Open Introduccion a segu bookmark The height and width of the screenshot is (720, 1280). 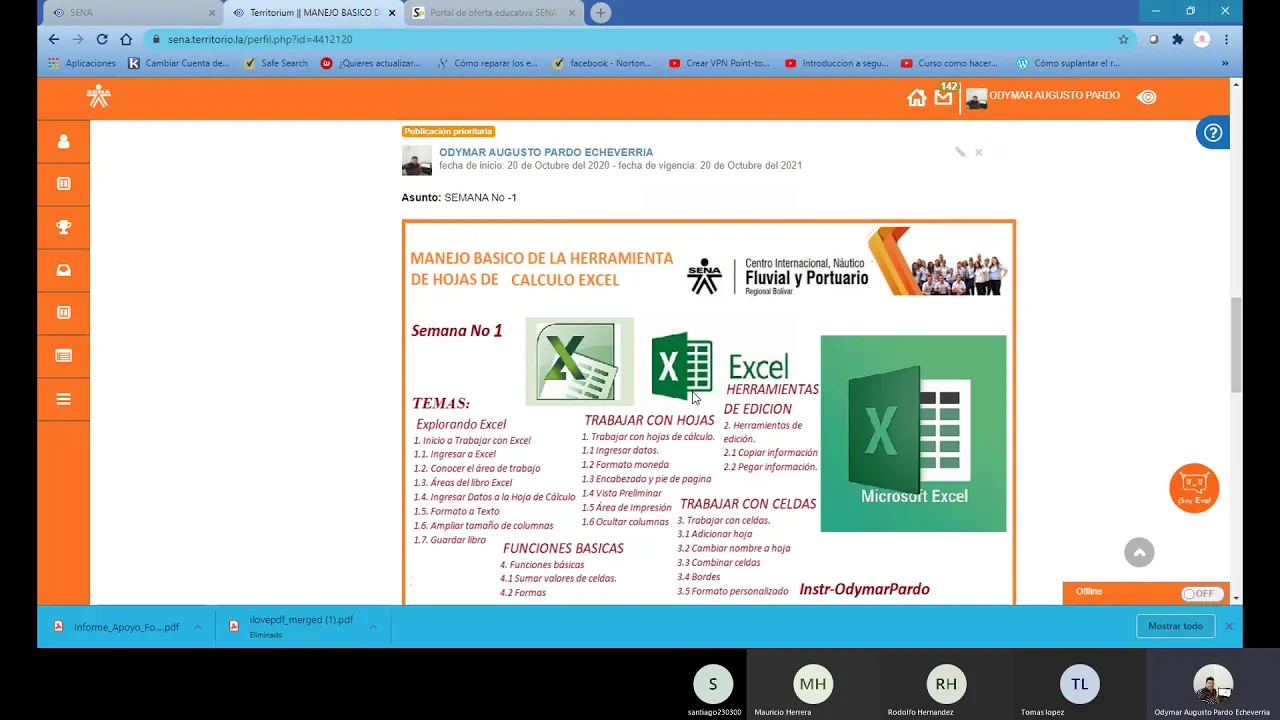point(836,63)
